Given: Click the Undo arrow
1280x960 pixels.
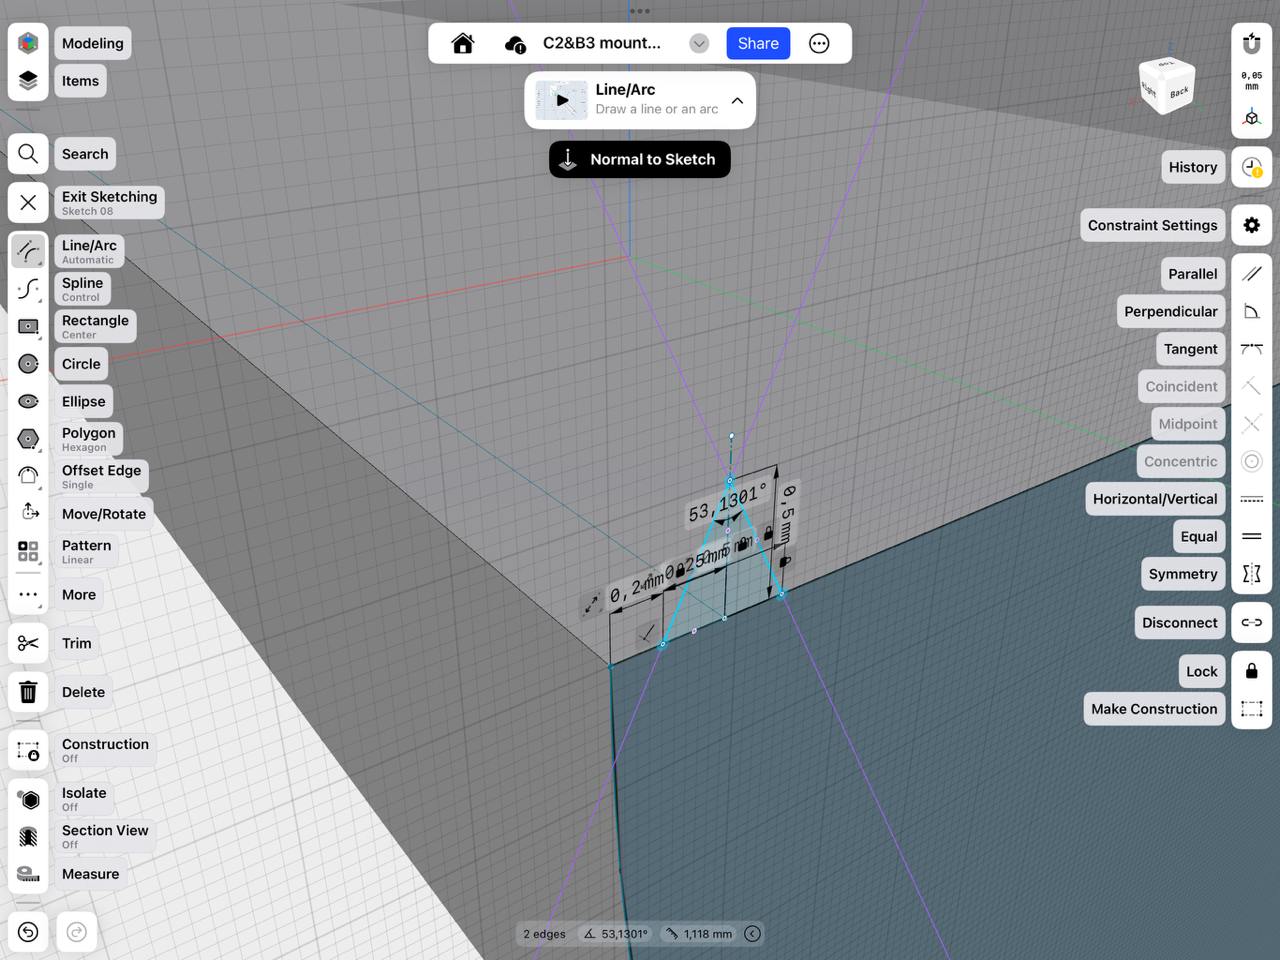Looking at the screenshot, I should [28, 931].
